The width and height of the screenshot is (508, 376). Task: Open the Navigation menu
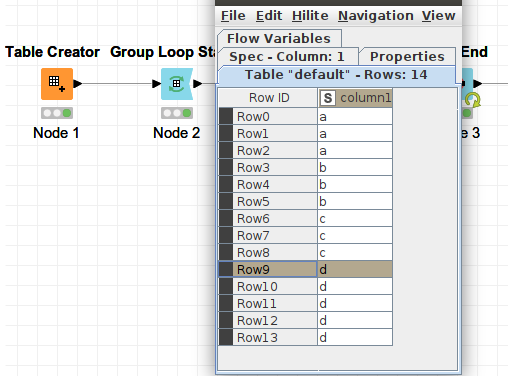376,16
